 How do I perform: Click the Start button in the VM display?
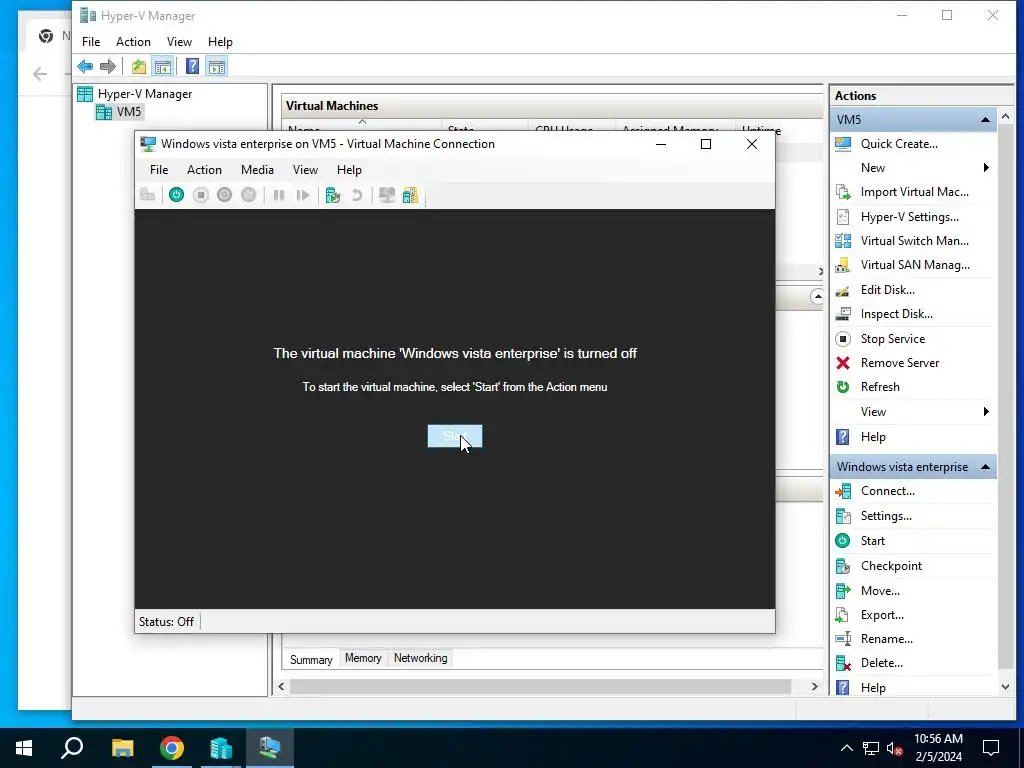pyautogui.click(x=455, y=436)
